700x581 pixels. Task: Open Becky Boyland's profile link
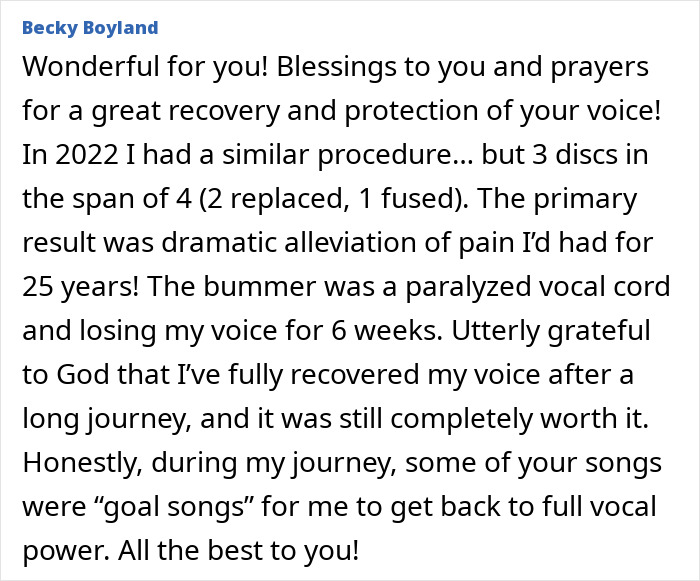click(x=89, y=27)
